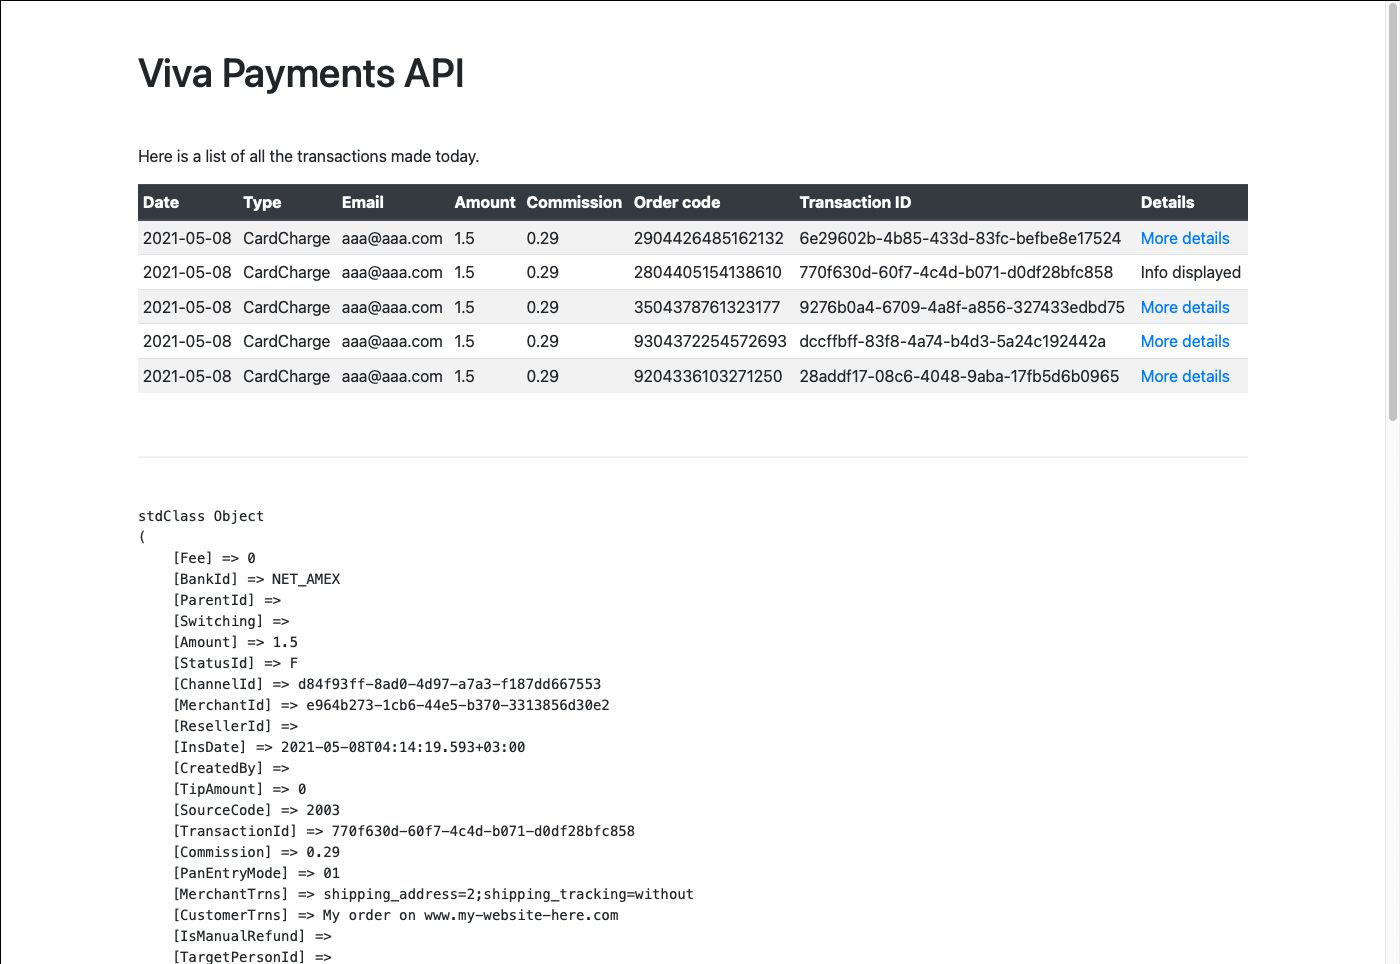Click the MerchantId line in the object dump
The height and width of the screenshot is (964, 1400).
pyautogui.click(x=391, y=705)
